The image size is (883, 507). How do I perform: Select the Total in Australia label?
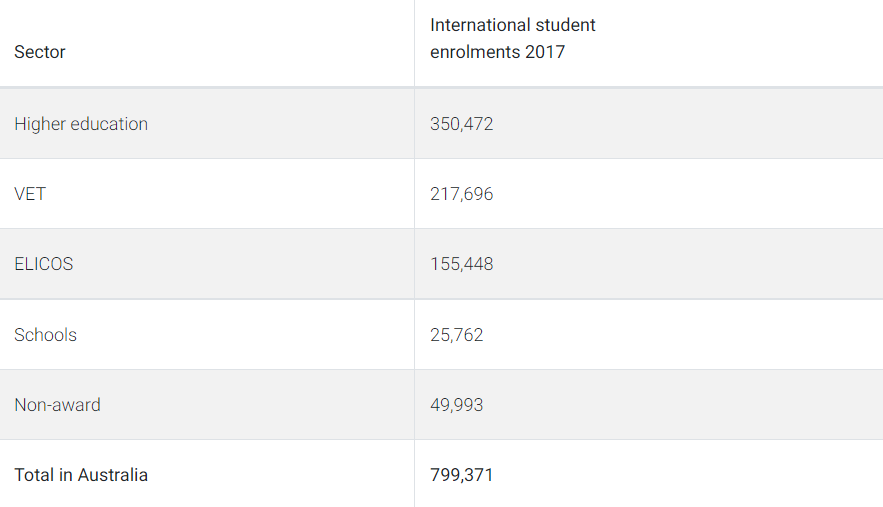[81, 475]
